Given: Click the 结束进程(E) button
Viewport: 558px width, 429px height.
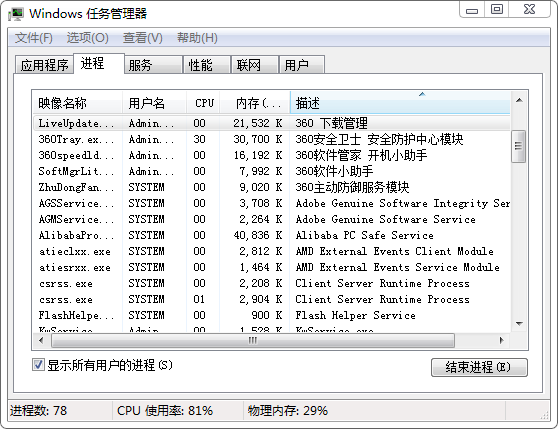Looking at the screenshot, I should [479, 367].
